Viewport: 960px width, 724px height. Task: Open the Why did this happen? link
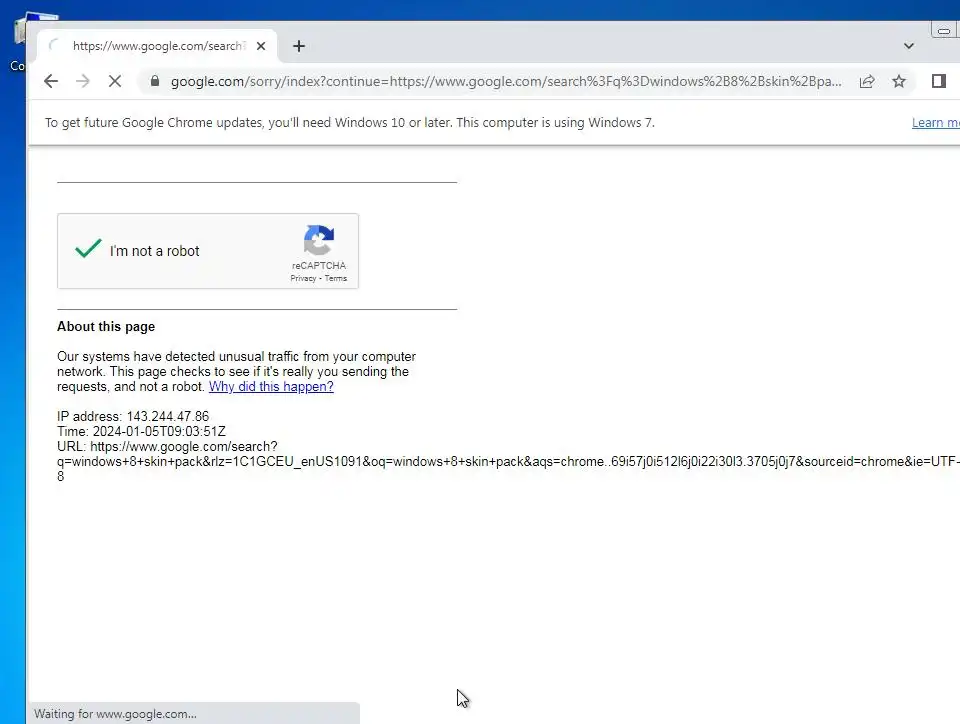[271, 387]
